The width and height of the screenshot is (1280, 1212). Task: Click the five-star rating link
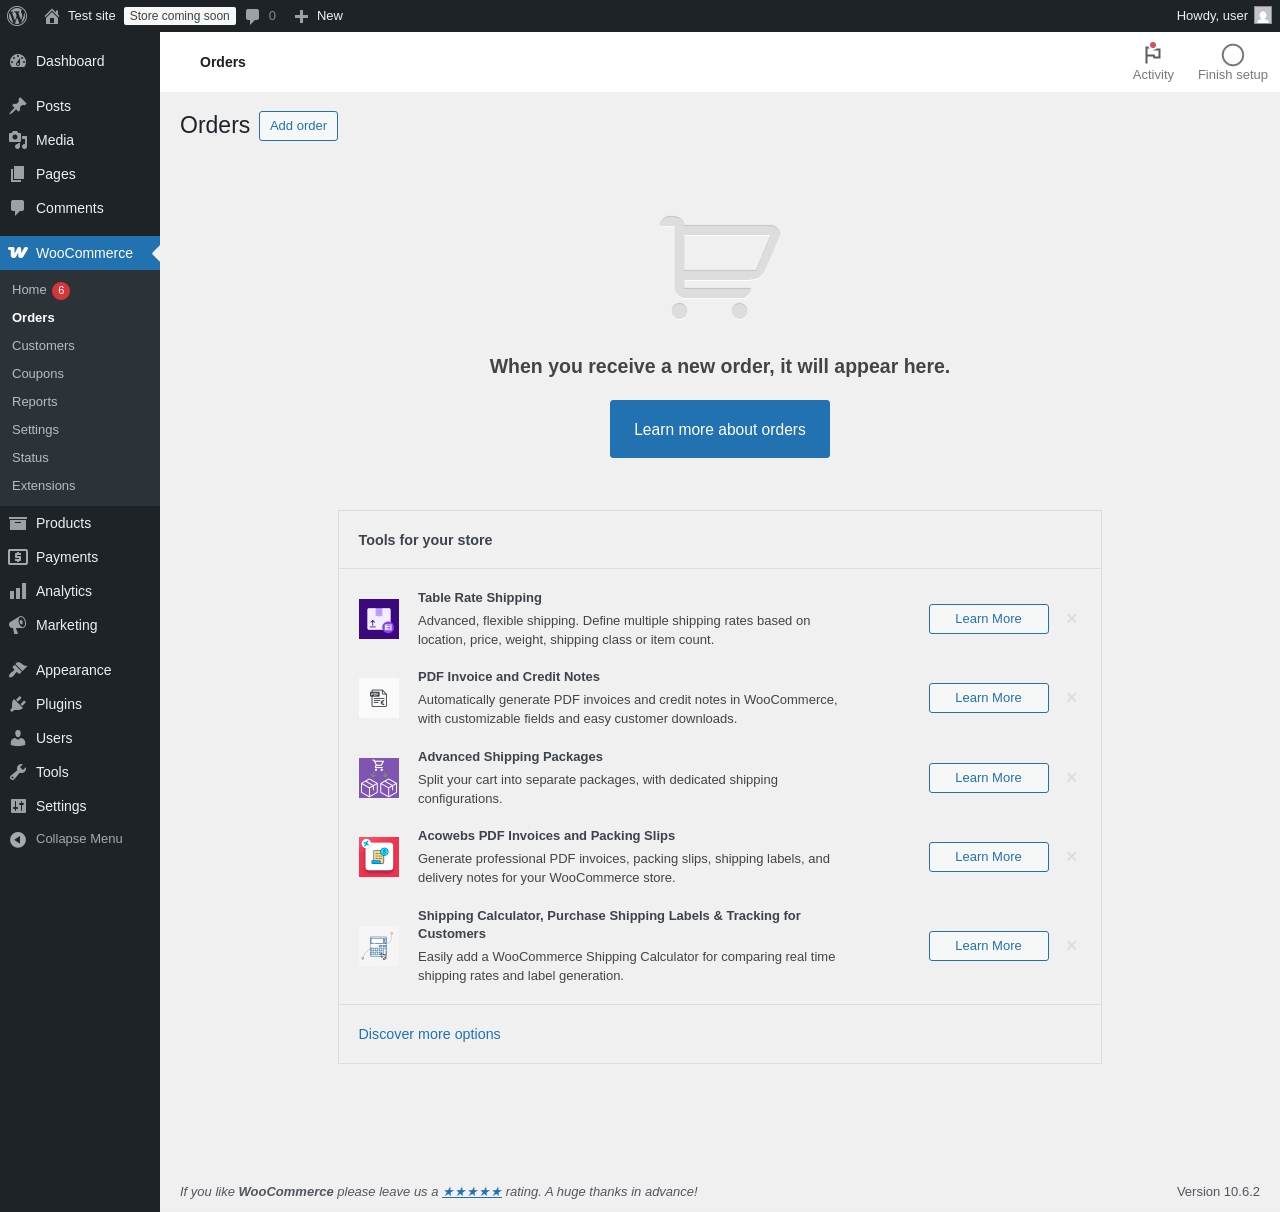click(472, 1192)
